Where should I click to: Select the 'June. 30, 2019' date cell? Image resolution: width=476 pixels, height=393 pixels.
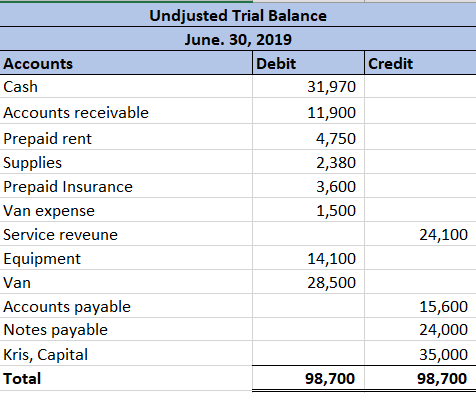(x=238, y=39)
